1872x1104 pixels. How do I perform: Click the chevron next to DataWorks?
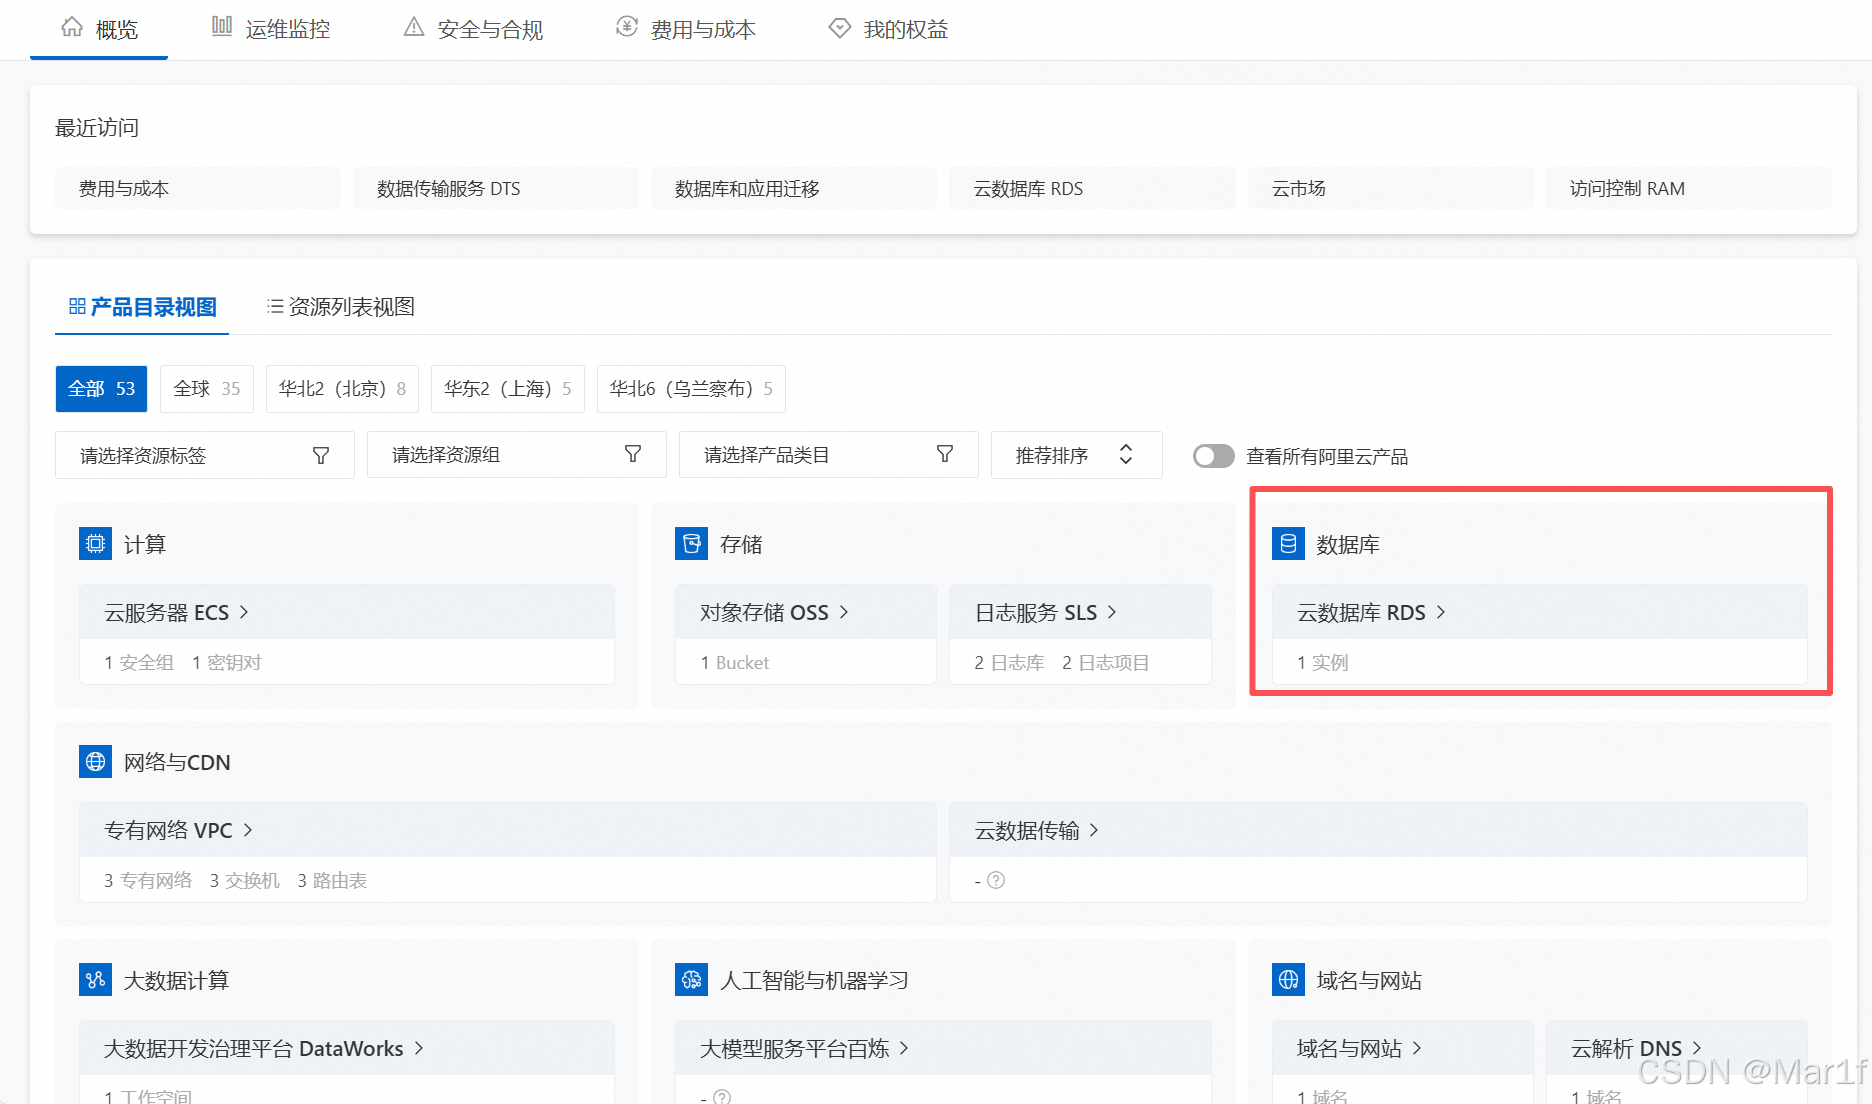coord(419,1048)
